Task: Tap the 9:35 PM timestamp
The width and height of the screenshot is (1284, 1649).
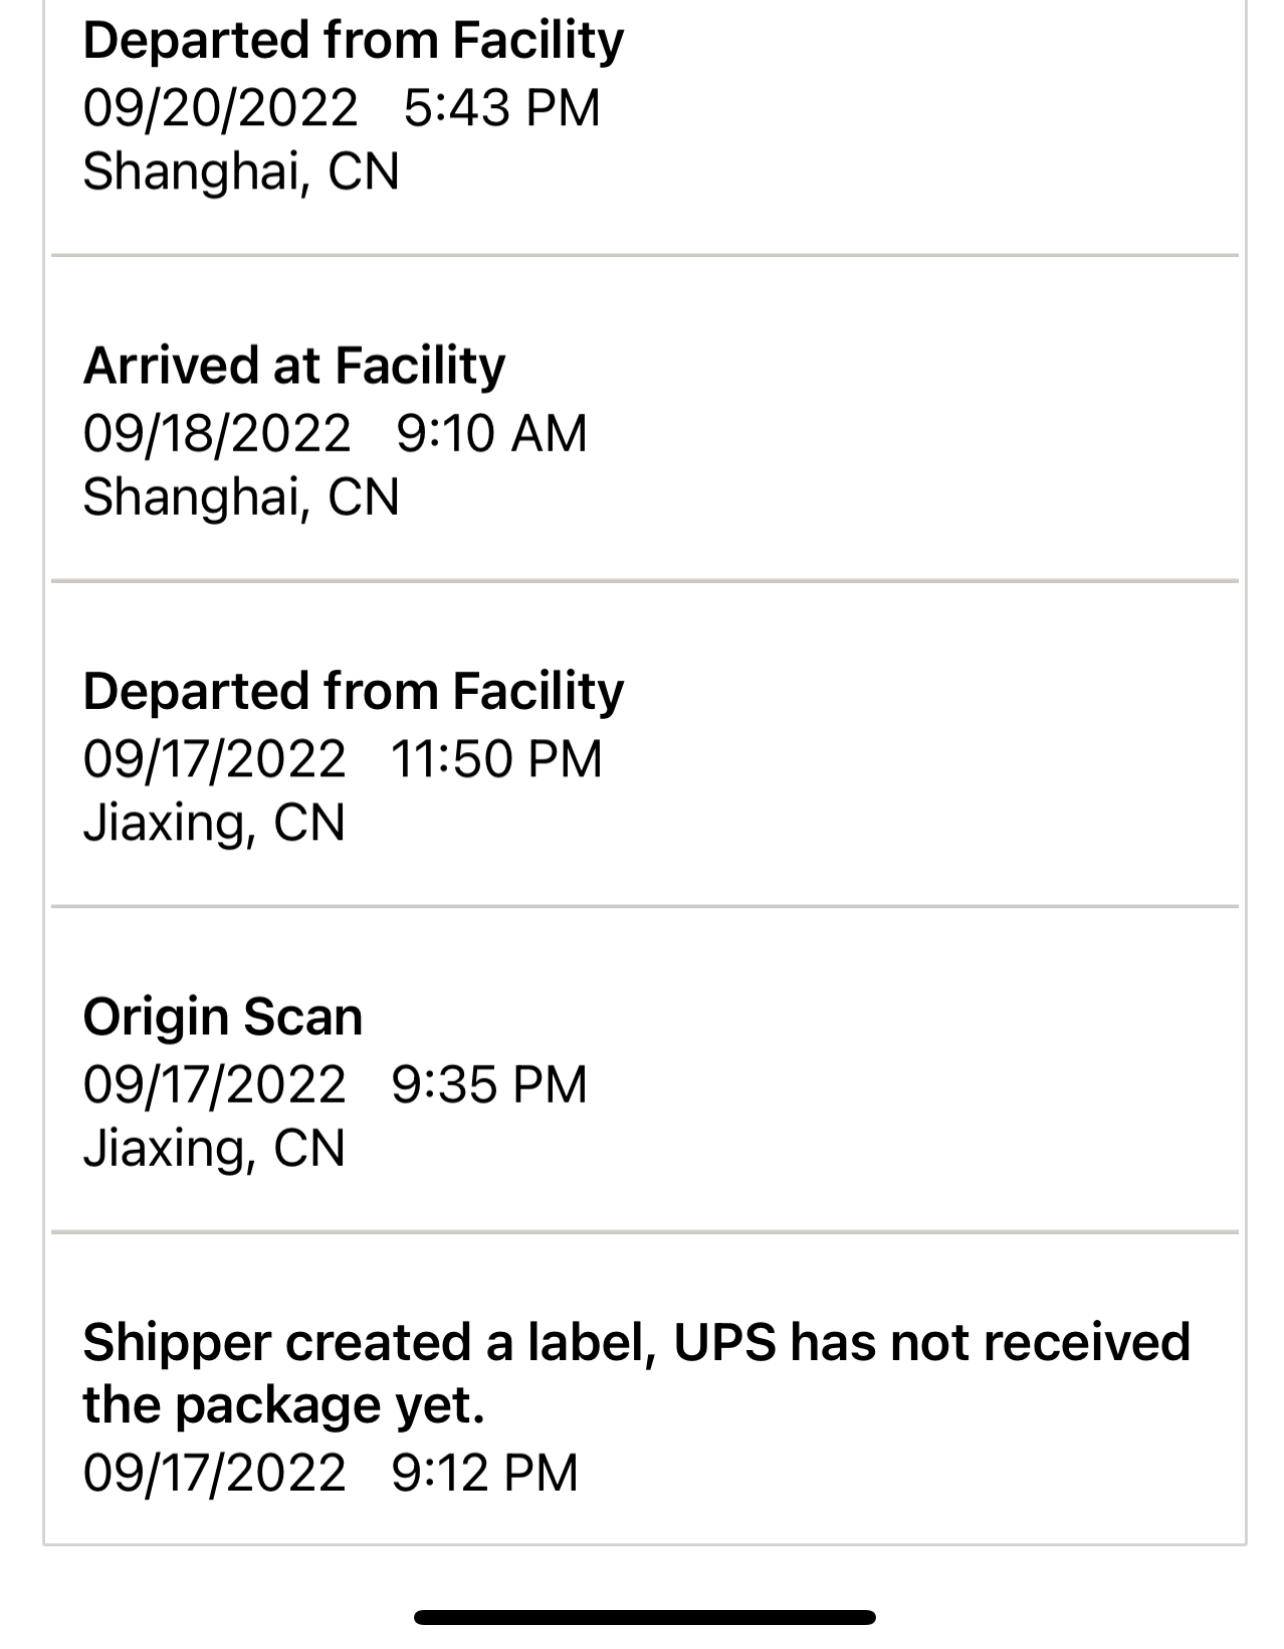Action: tap(489, 1085)
